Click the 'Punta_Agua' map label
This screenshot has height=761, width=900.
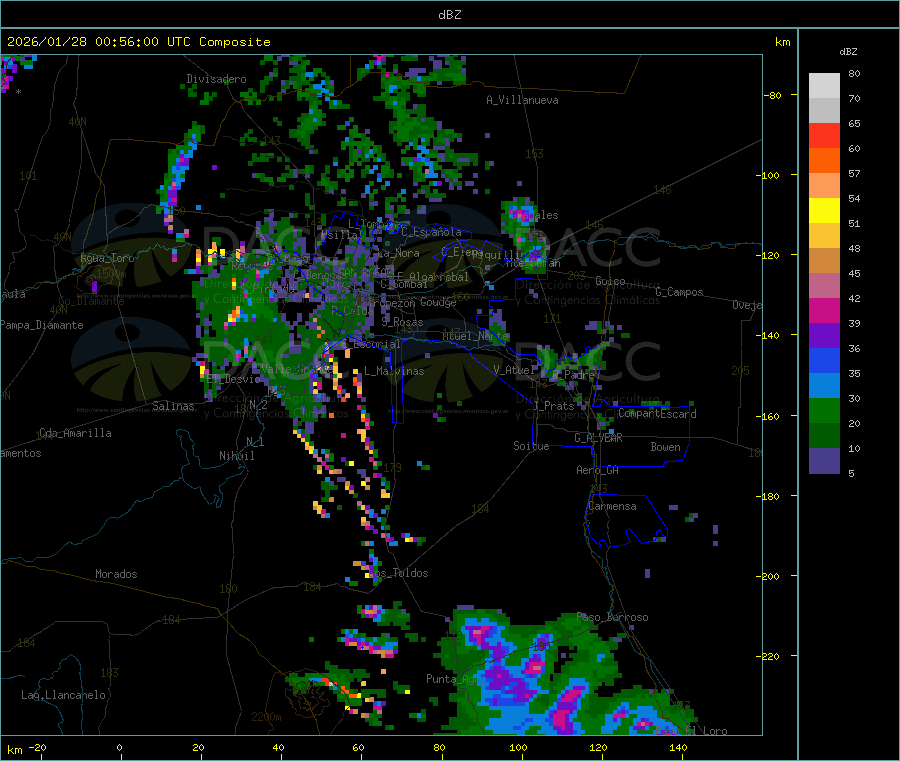pos(456,679)
